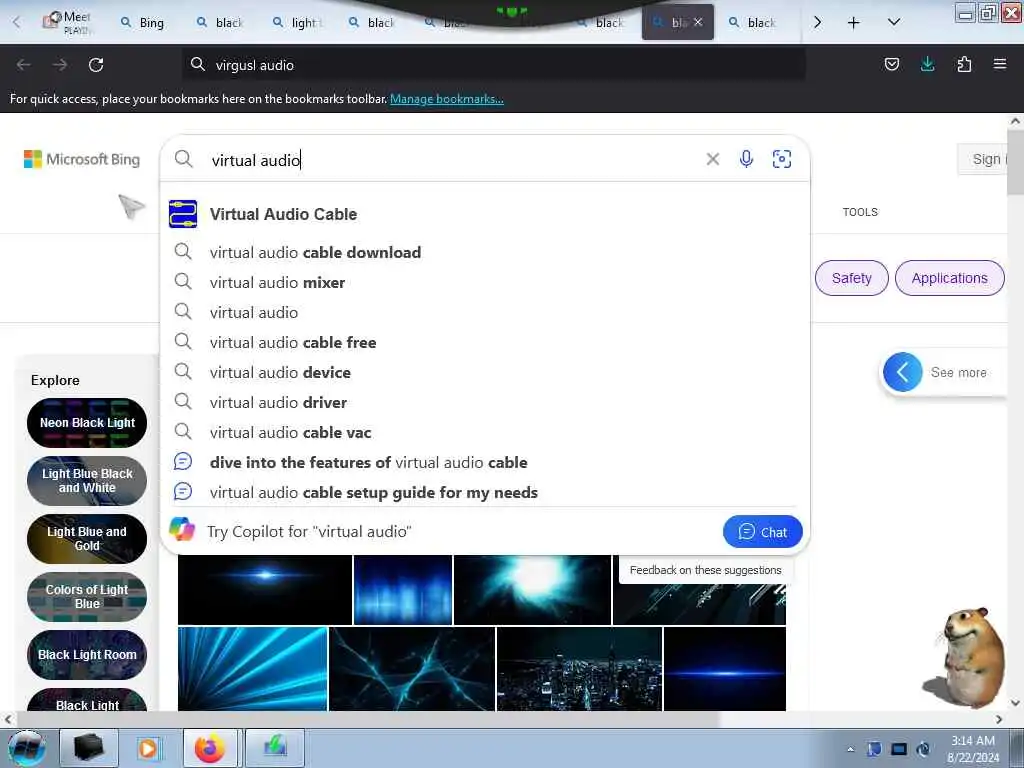Click the browser forward arrow button

(59, 65)
